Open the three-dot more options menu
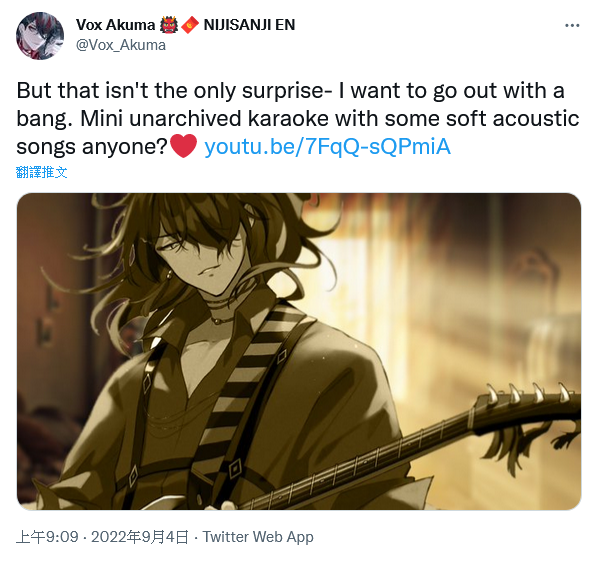Image resolution: width=598 pixels, height=563 pixels. (572, 26)
